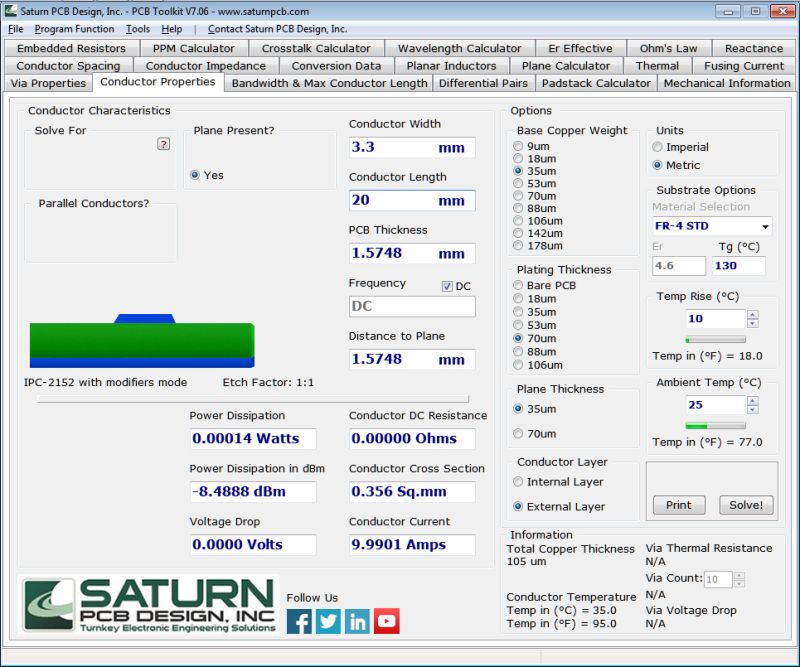
Task: Select 9um base copper weight
Action: pos(518,146)
